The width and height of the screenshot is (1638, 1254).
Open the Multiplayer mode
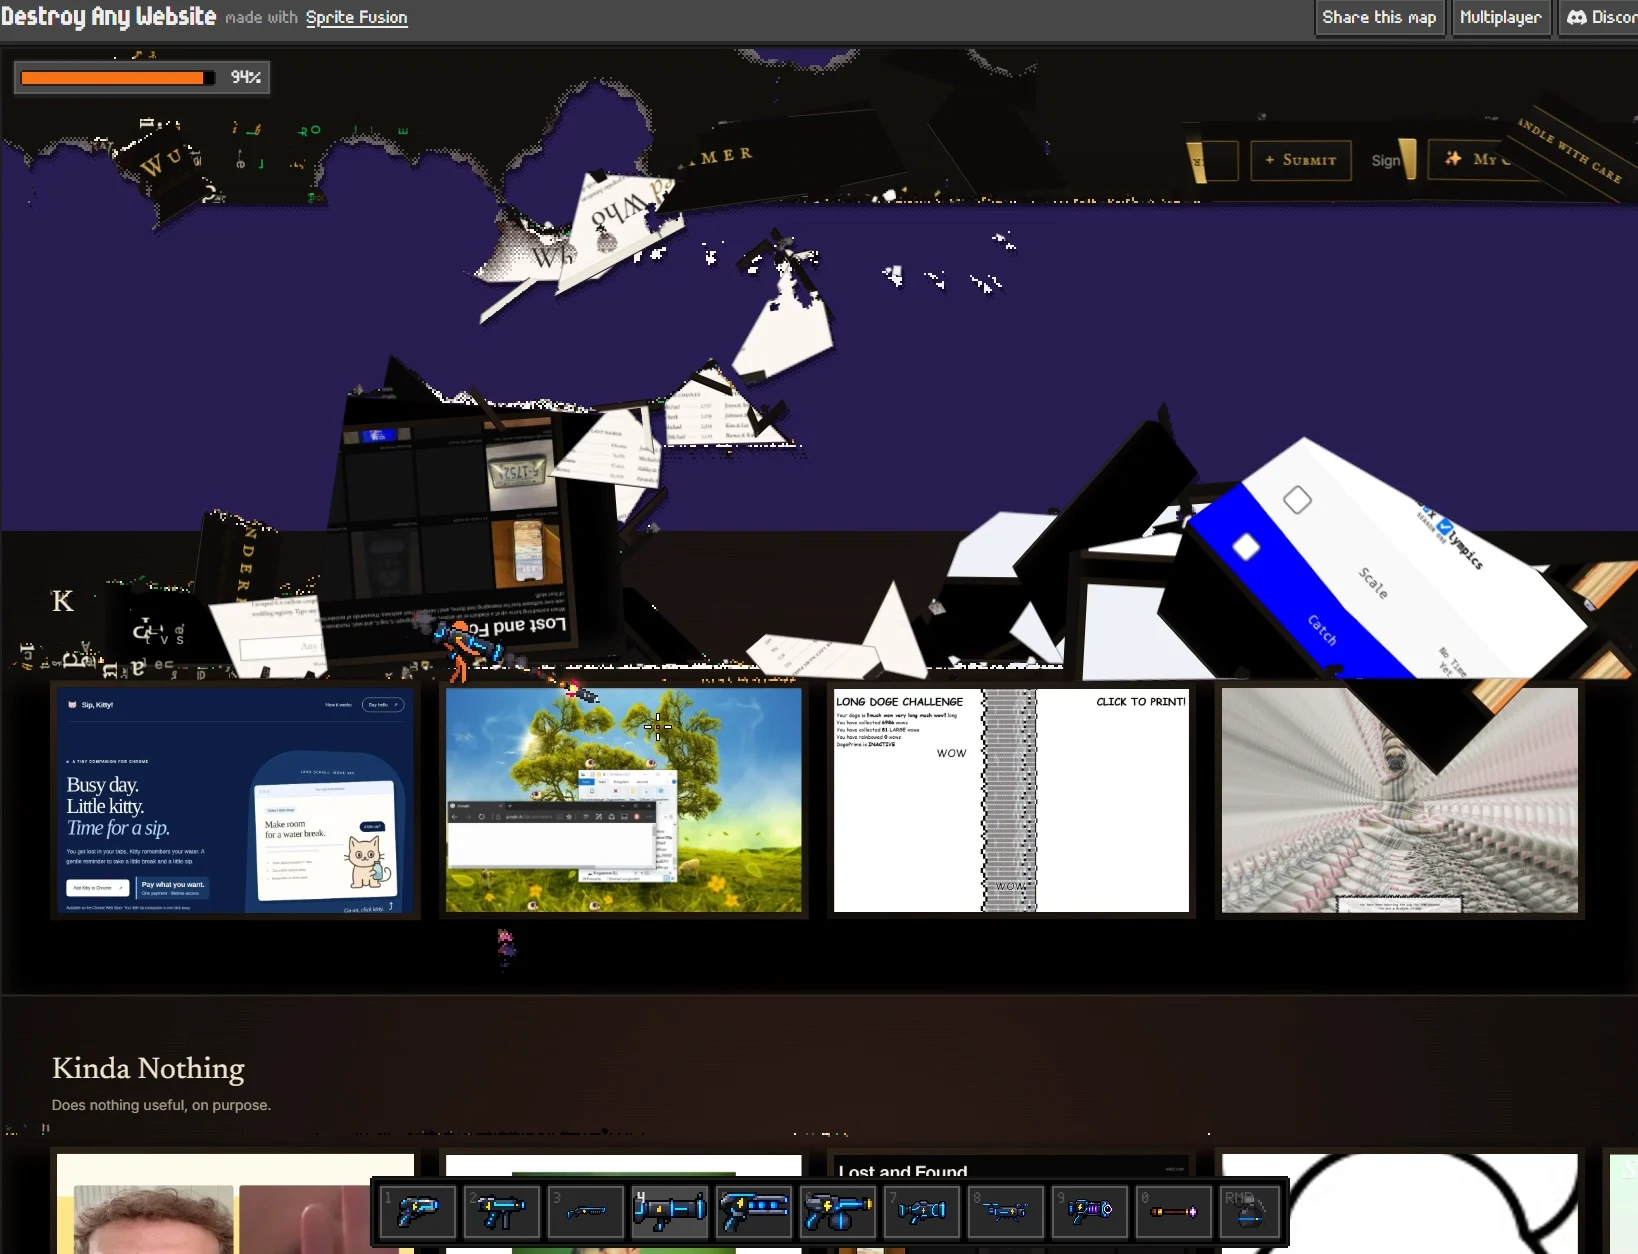pos(1501,17)
